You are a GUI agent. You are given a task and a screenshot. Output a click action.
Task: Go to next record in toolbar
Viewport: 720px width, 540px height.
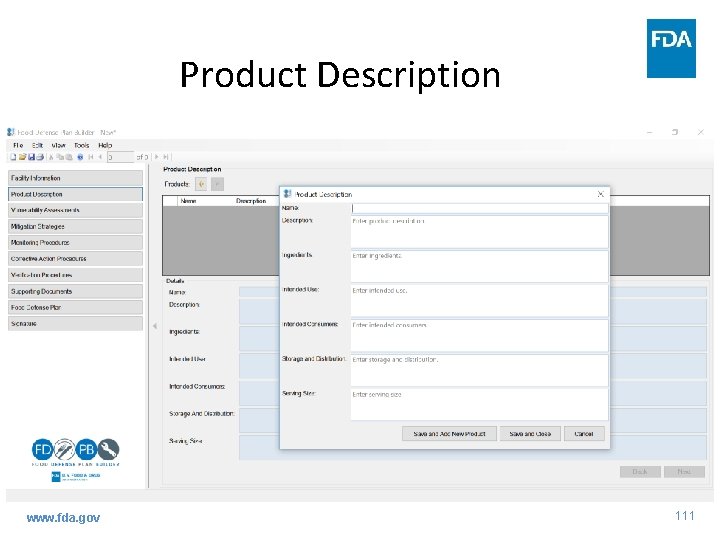pyautogui.click(x=156, y=157)
